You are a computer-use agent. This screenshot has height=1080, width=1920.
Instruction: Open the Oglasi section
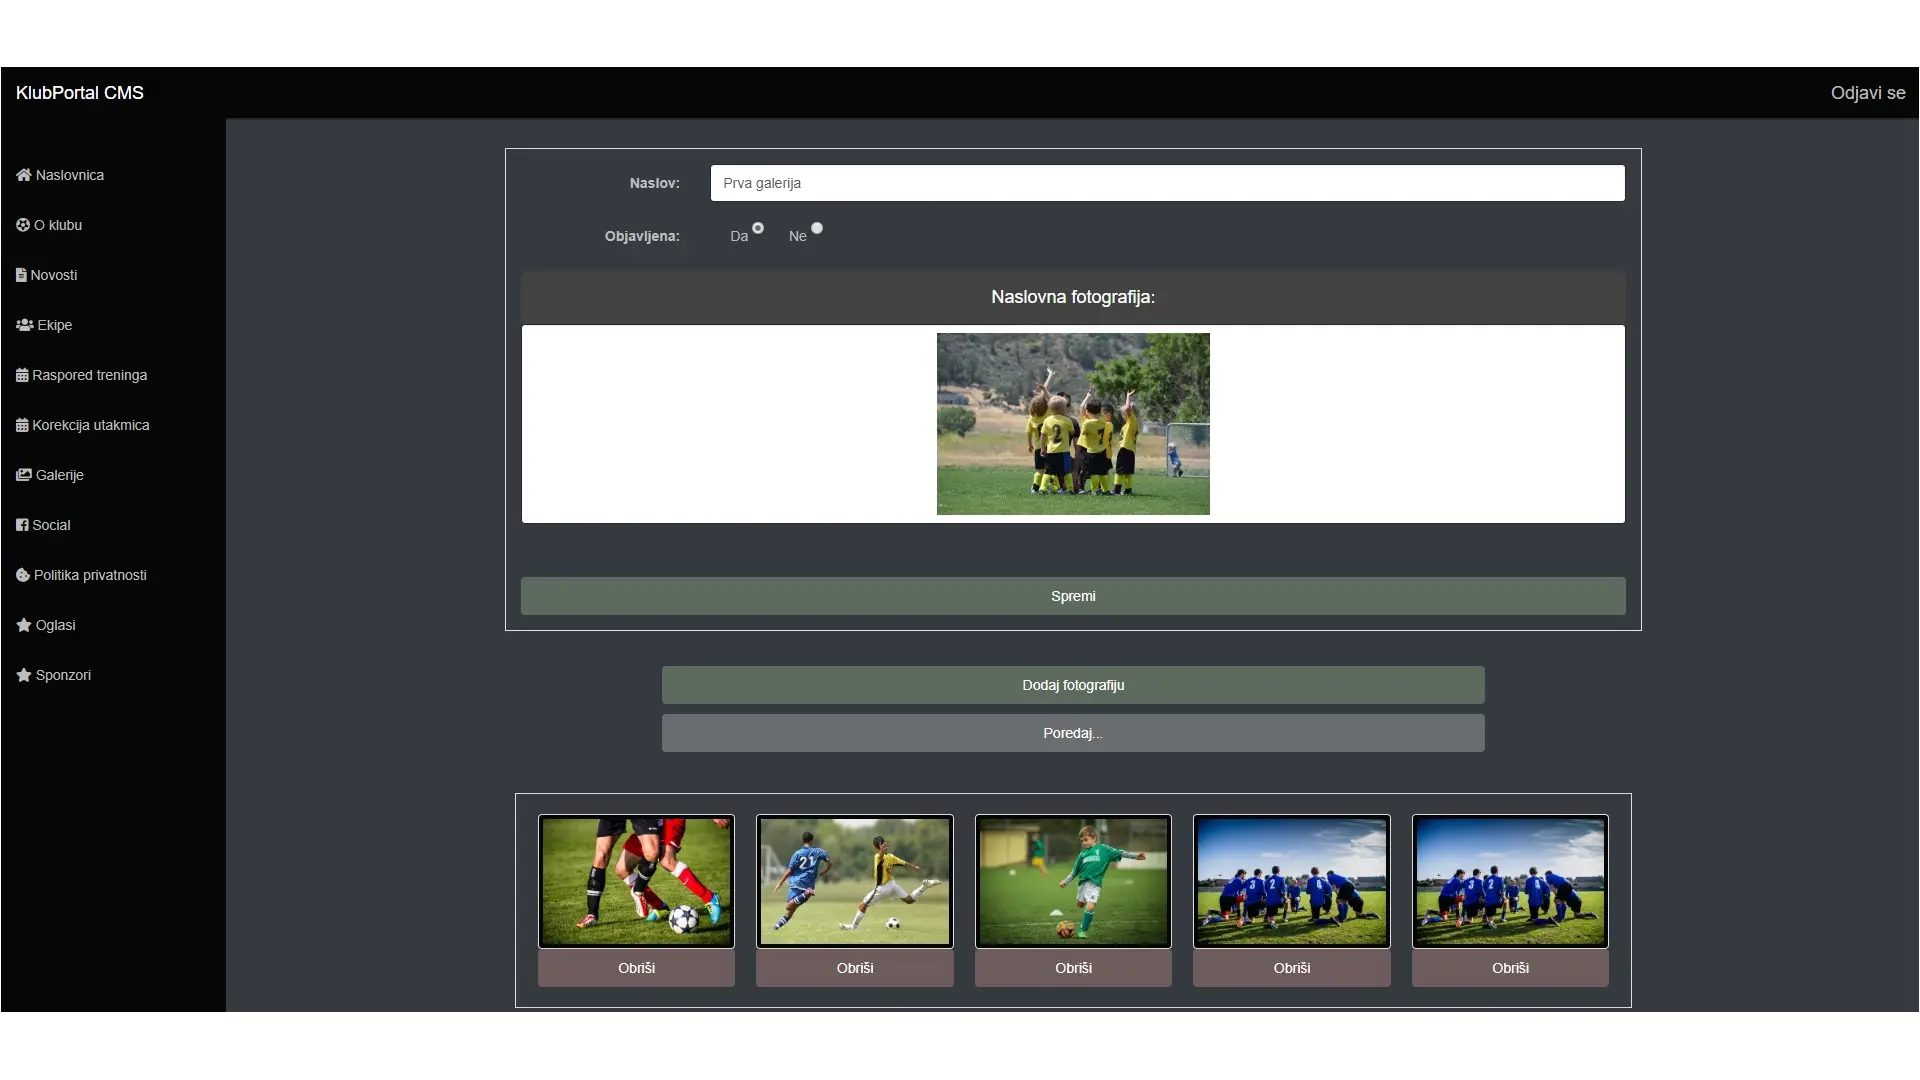coord(46,625)
